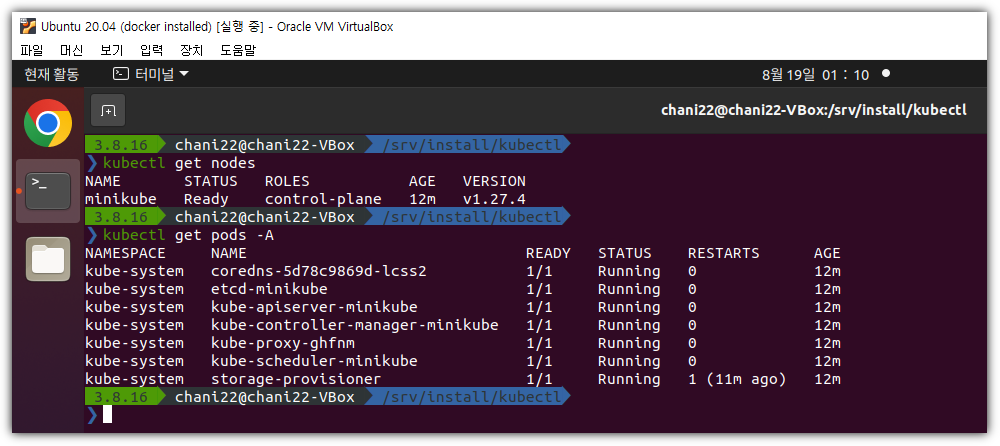Click pod name 'kube-proxy-ghfnm'
This screenshot has width=1000, height=446.
coord(283,343)
